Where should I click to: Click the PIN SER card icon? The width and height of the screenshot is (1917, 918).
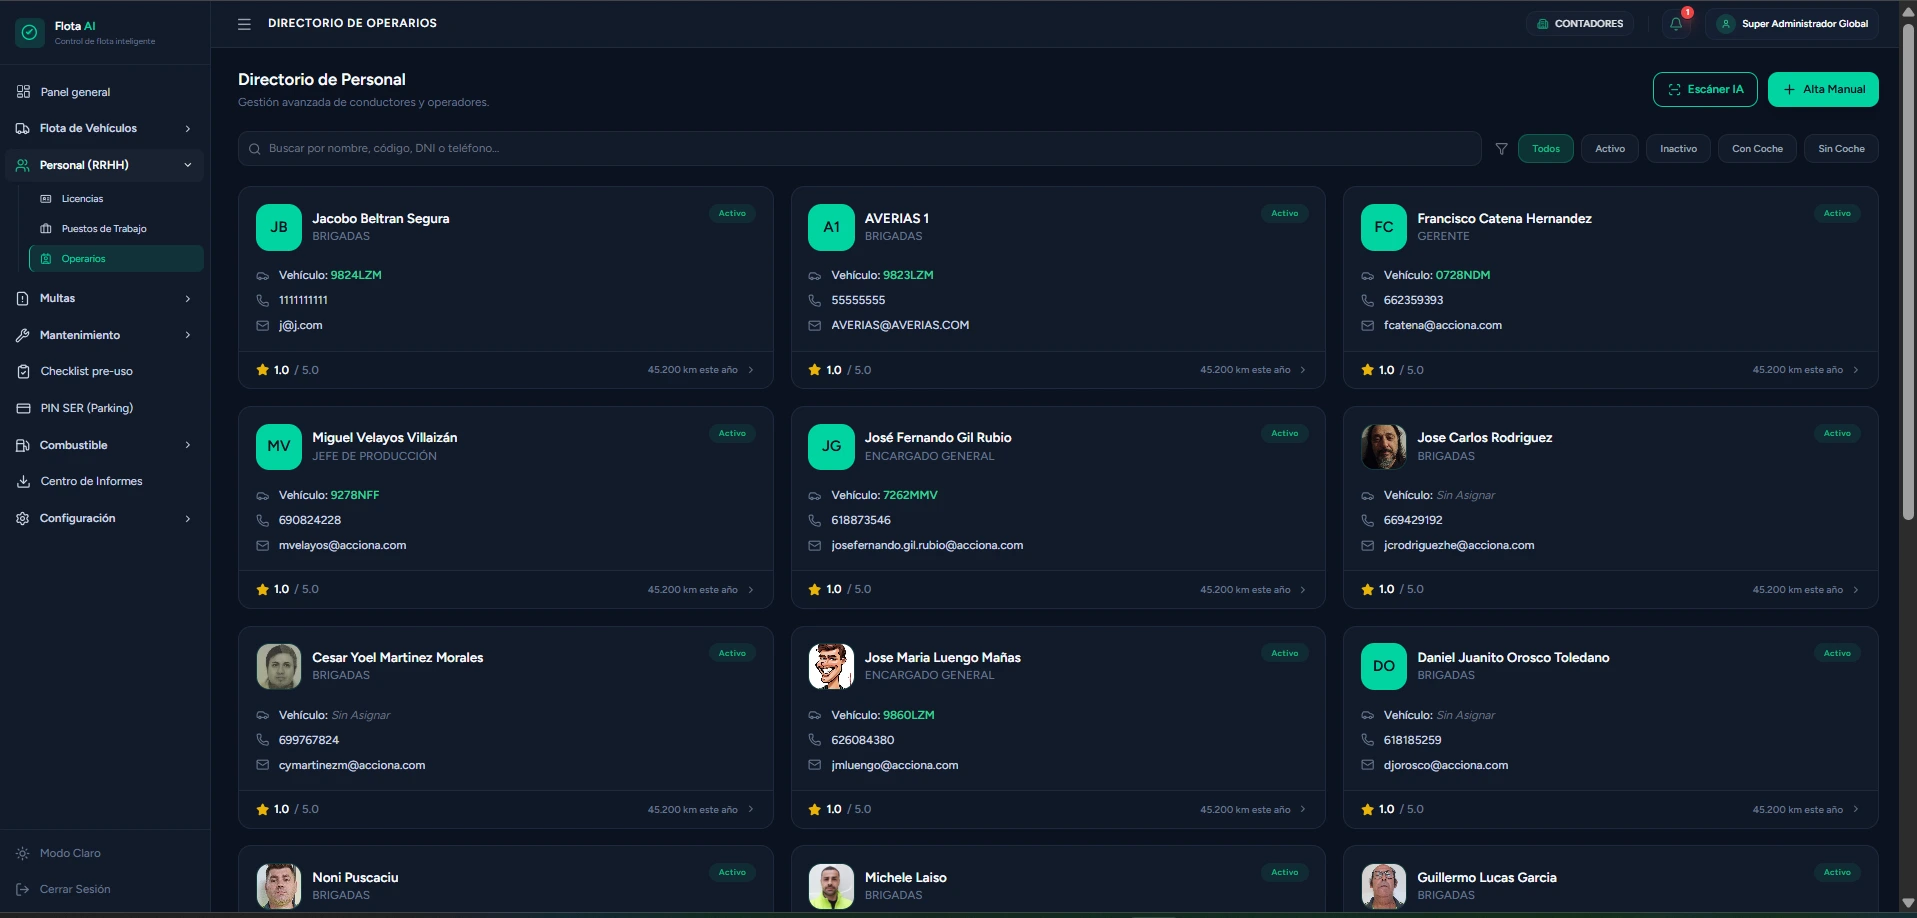pos(23,408)
